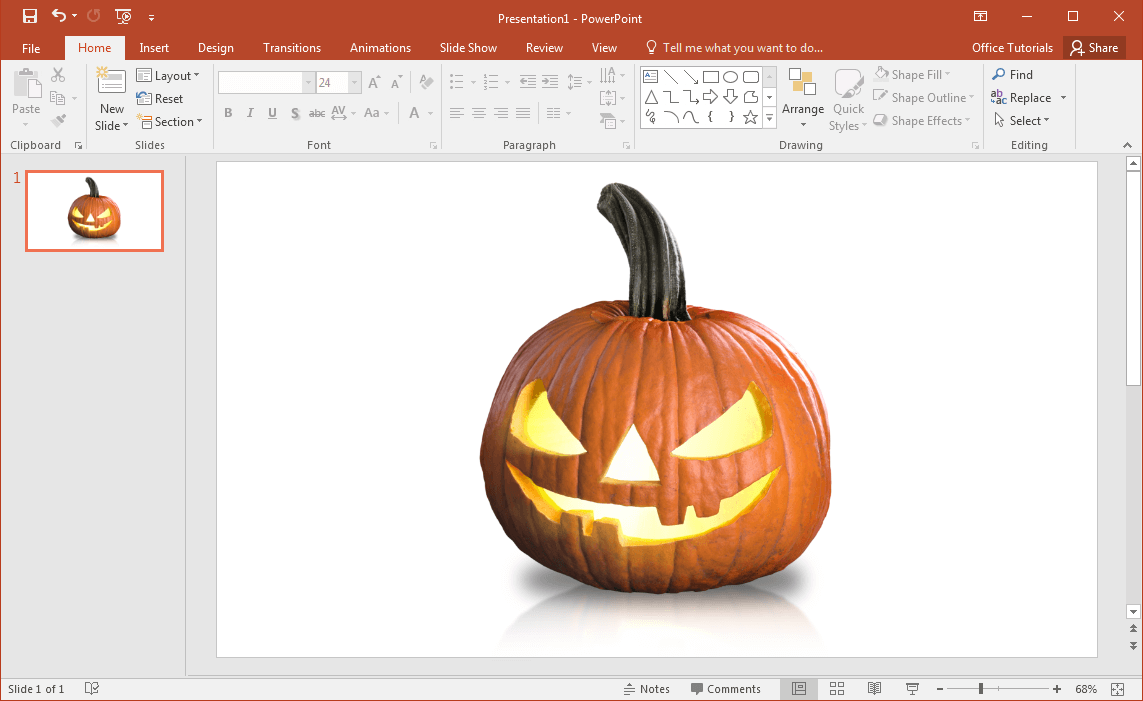The height and width of the screenshot is (701, 1143).
Task: Open Reading View from status bar
Action: (874, 689)
